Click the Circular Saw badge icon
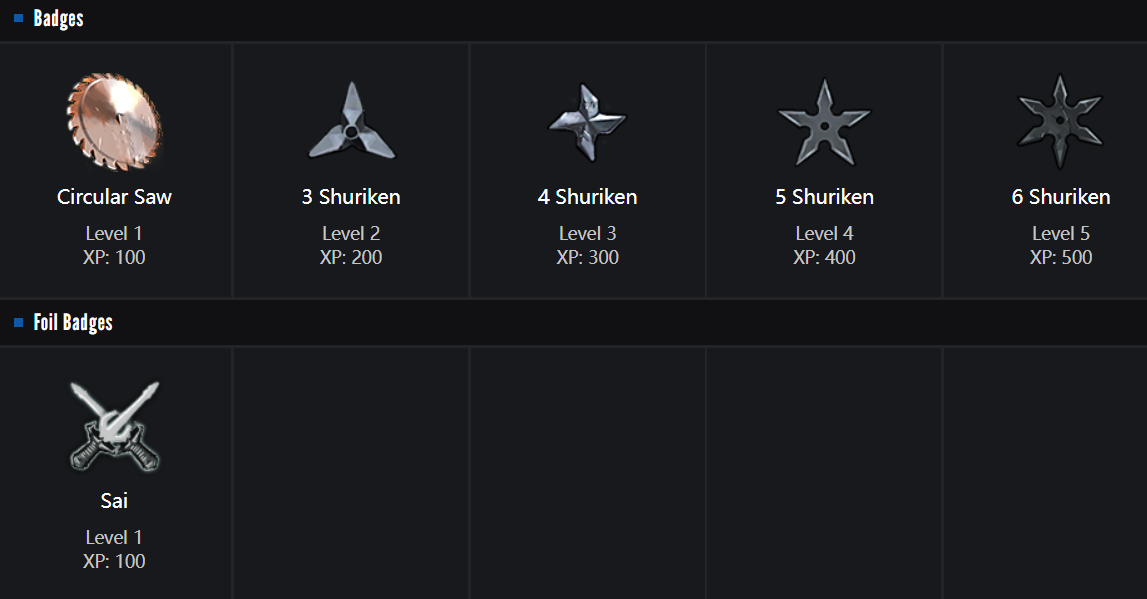Viewport: 1147px width, 599px height. coord(114,122)
